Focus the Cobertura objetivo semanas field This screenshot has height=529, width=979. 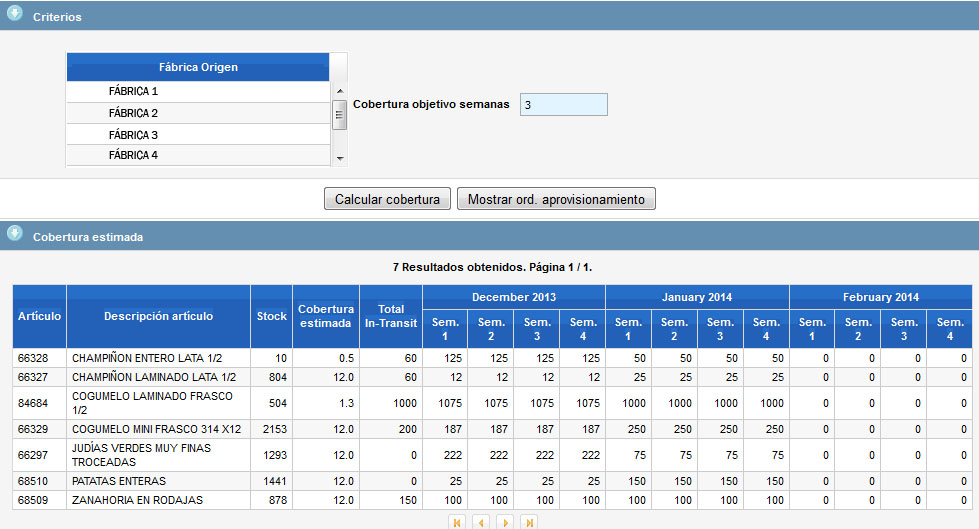[564, 104]
